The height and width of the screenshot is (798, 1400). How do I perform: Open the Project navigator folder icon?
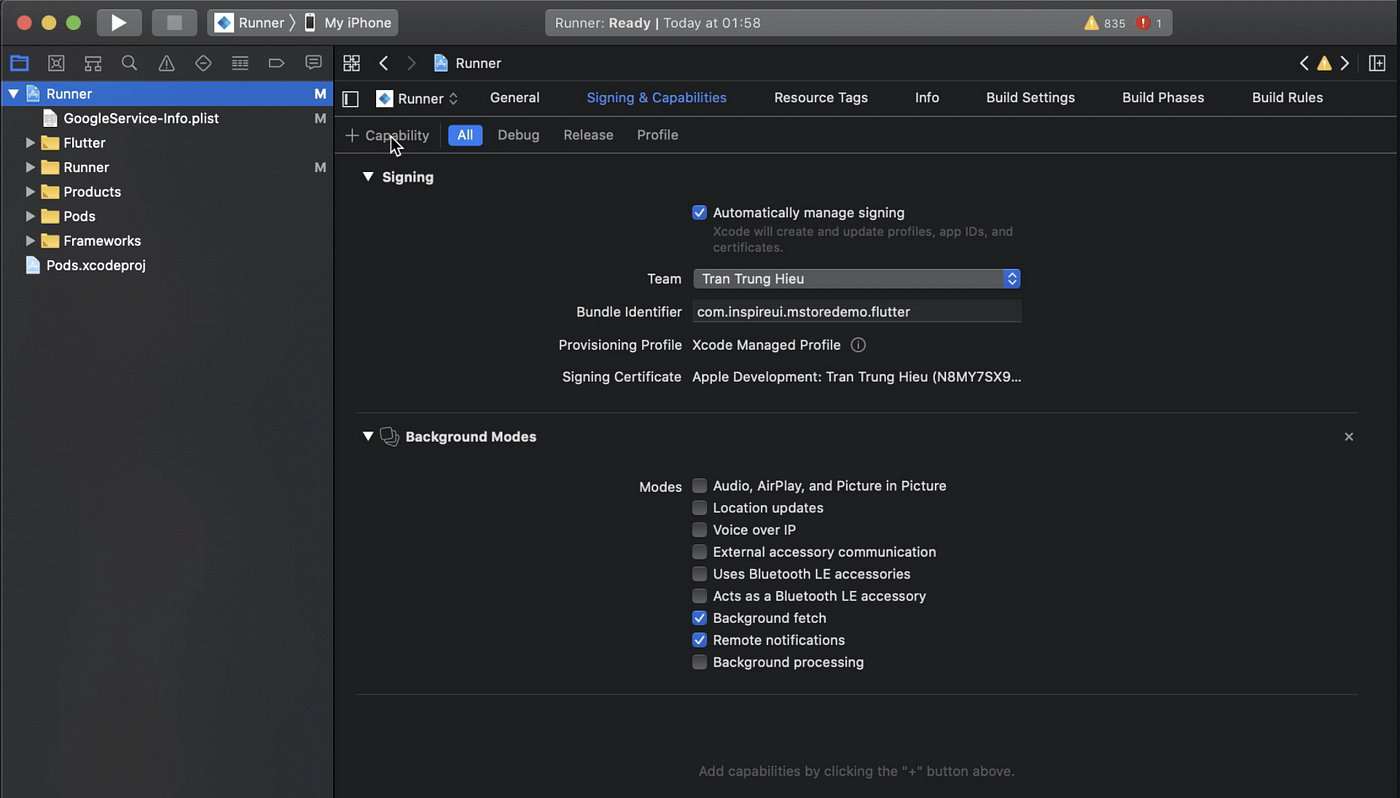(x=19, y=63)
